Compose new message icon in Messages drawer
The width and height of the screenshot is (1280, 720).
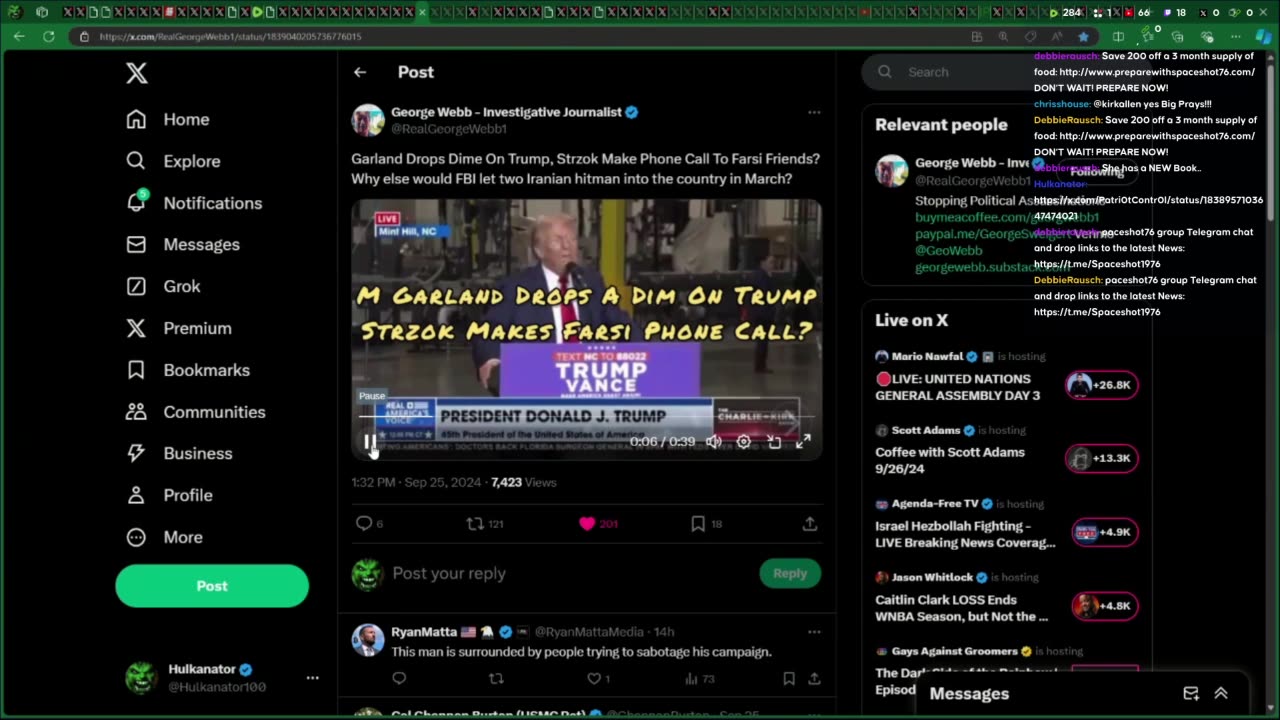click(1191, 693)
